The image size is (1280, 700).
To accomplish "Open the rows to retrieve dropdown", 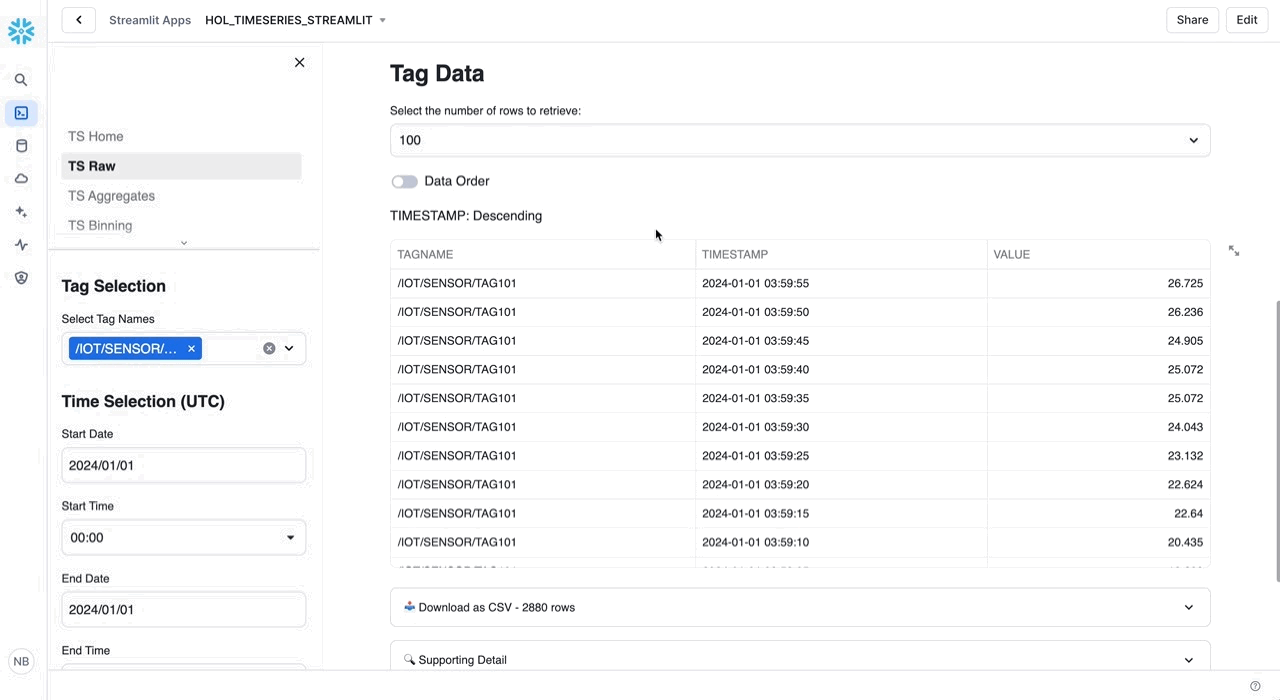I will 800,140.
